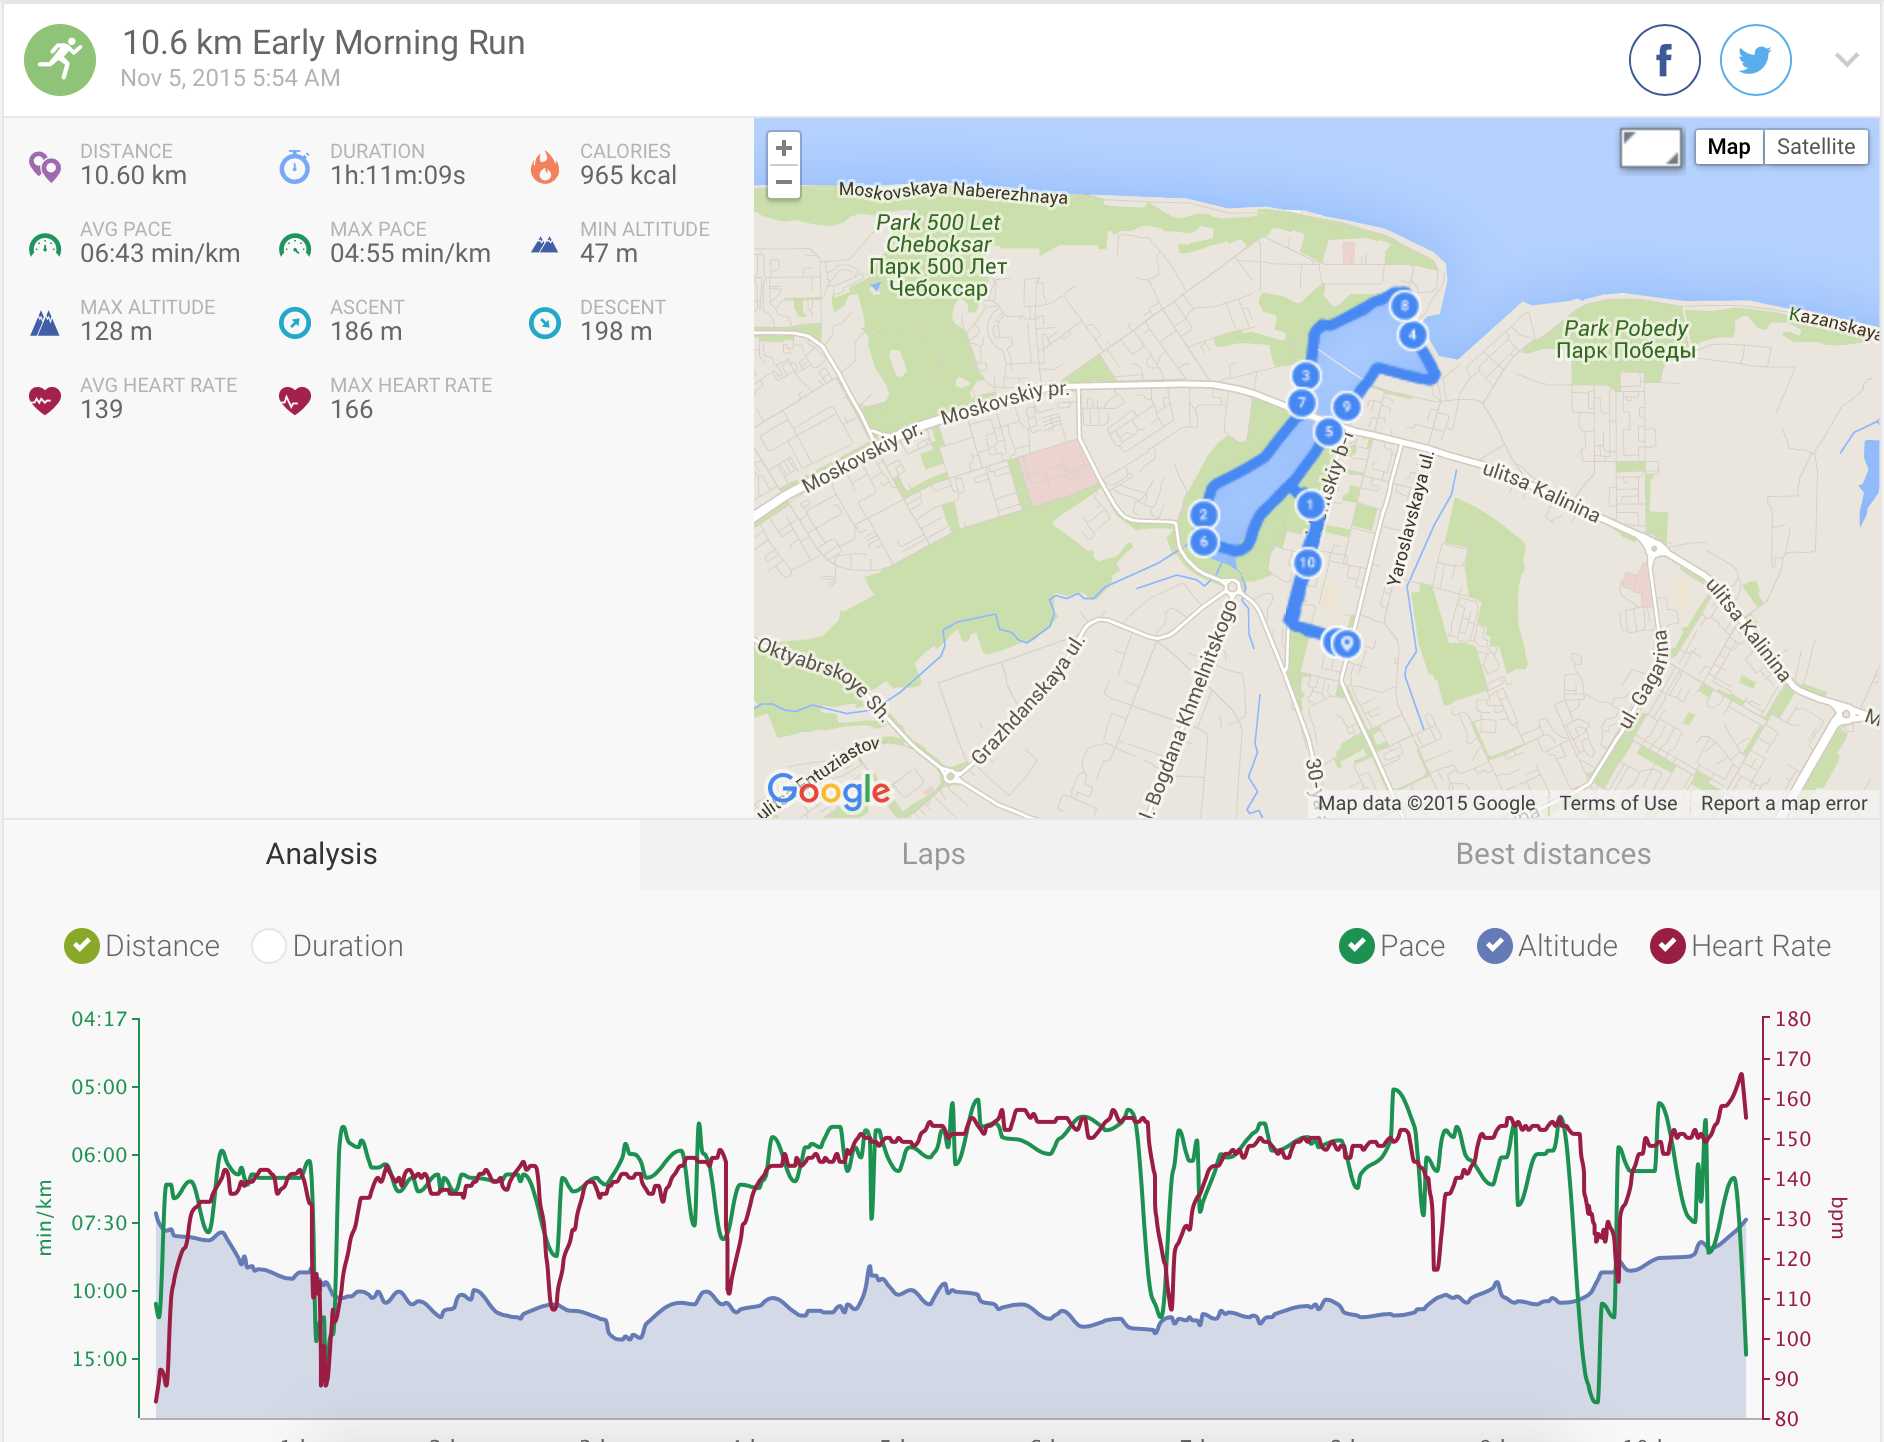Share run on Twitter

click(1755, 60)
